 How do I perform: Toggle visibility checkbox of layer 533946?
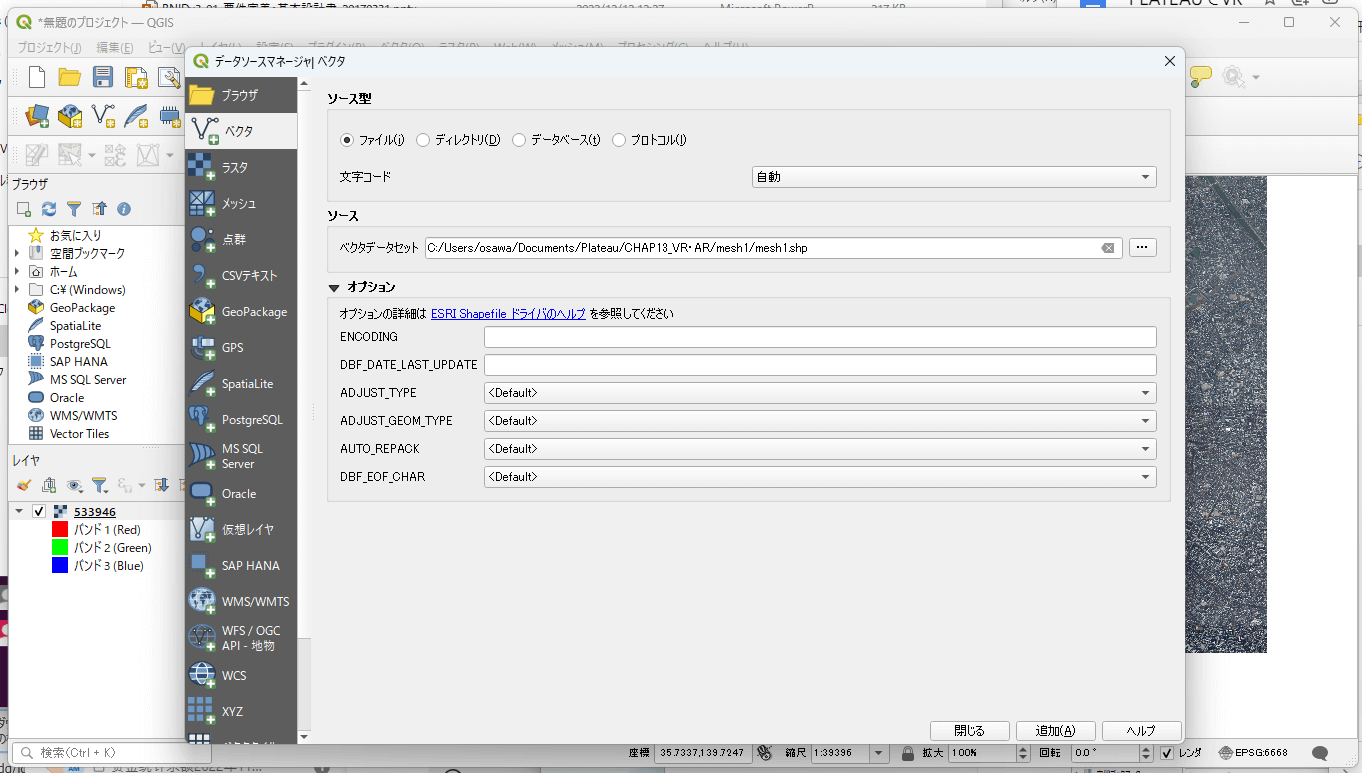(39, 511)
